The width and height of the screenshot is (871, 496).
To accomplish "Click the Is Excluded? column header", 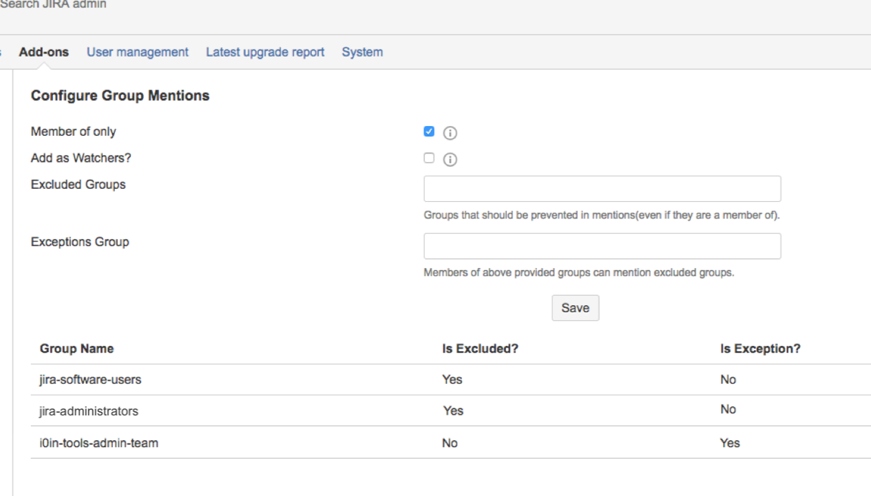I will (480, 349).
